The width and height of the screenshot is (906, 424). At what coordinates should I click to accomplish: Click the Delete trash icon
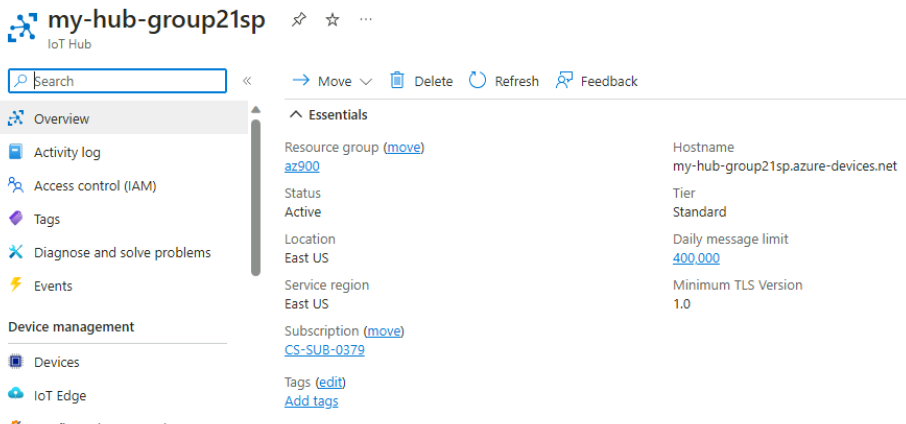point(397,81)
